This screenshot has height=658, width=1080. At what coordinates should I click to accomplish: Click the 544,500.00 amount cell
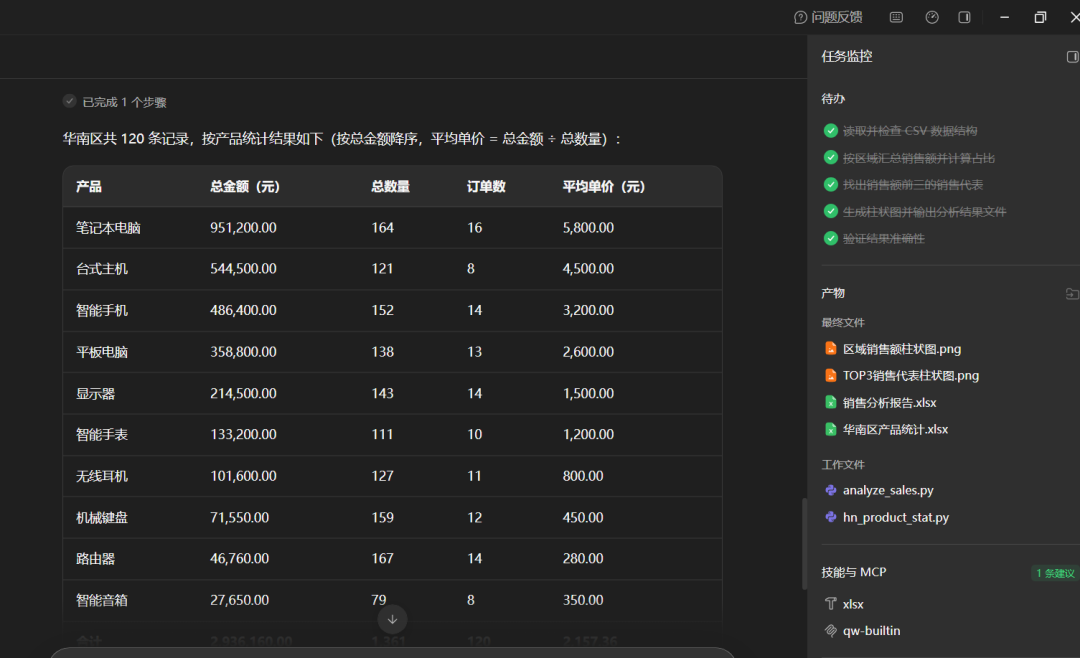click(243, 269)
